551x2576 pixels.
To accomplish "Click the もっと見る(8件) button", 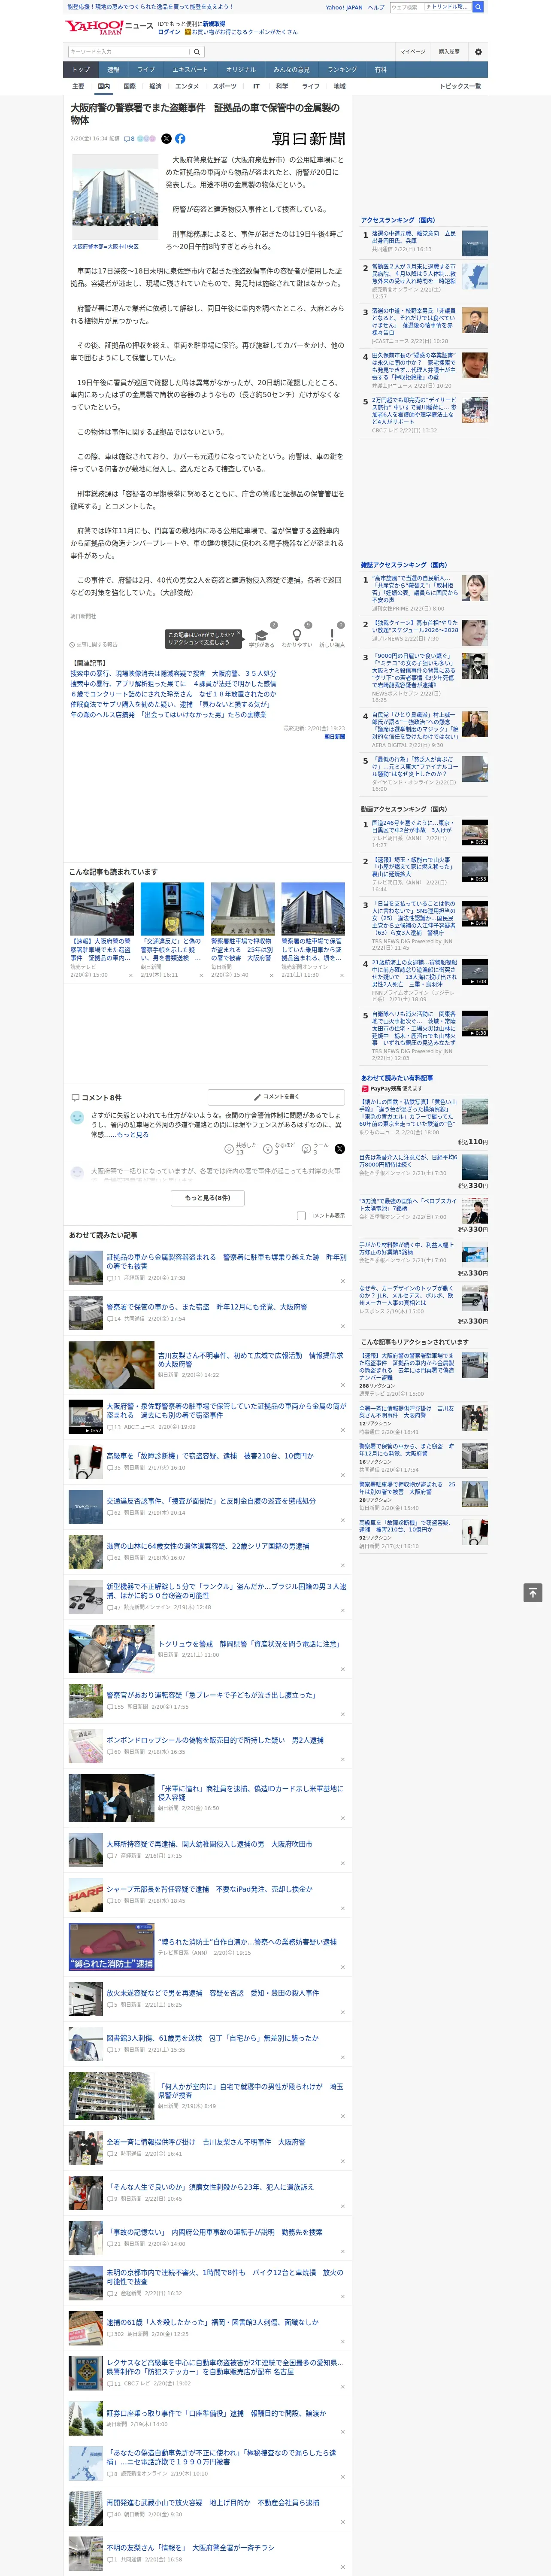I will point(207,1198).
